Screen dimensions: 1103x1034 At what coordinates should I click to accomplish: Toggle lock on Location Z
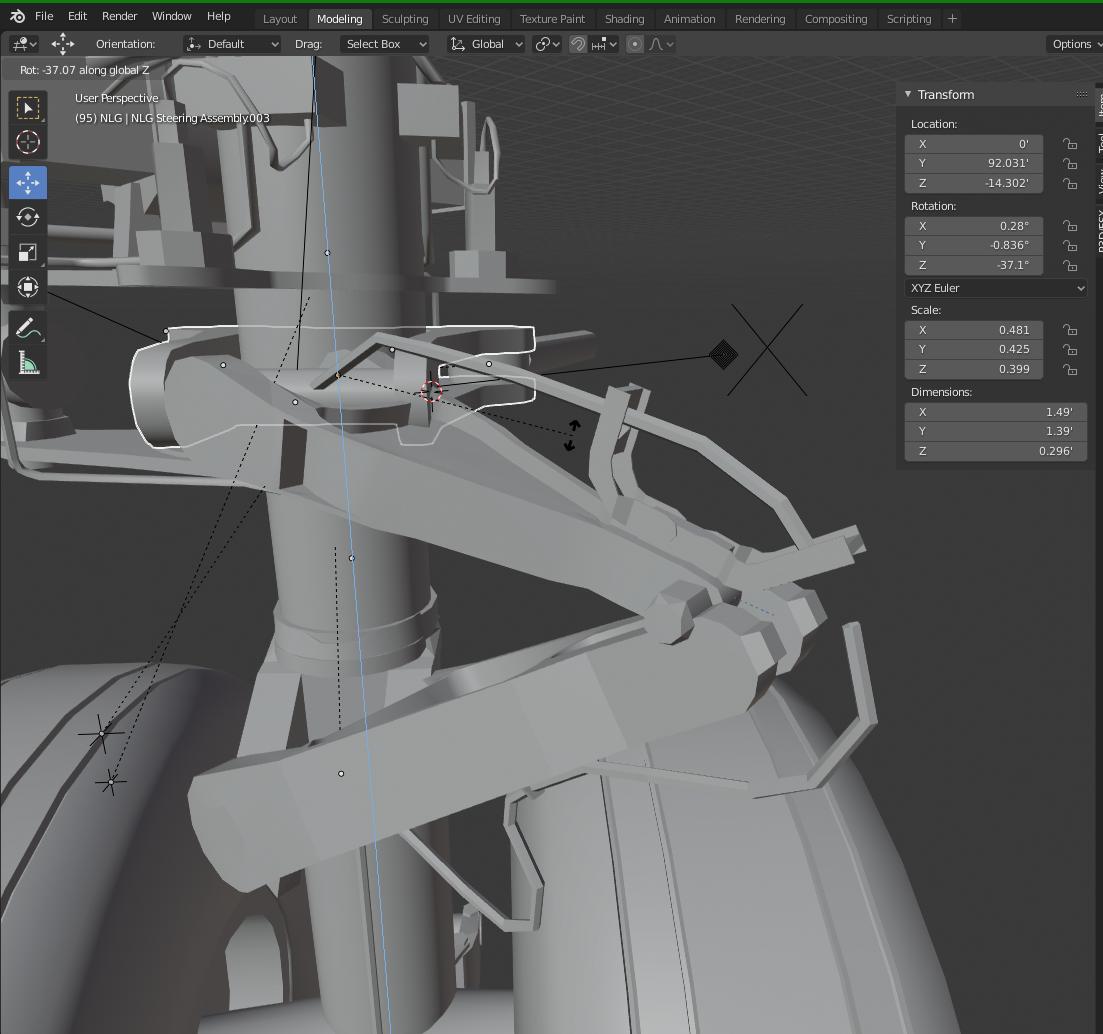click(x=1070, y=183)
